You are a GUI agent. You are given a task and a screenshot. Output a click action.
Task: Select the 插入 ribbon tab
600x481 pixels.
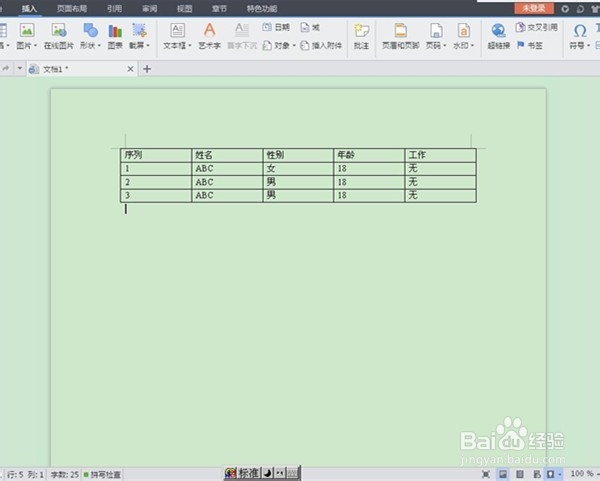point(29,8)
